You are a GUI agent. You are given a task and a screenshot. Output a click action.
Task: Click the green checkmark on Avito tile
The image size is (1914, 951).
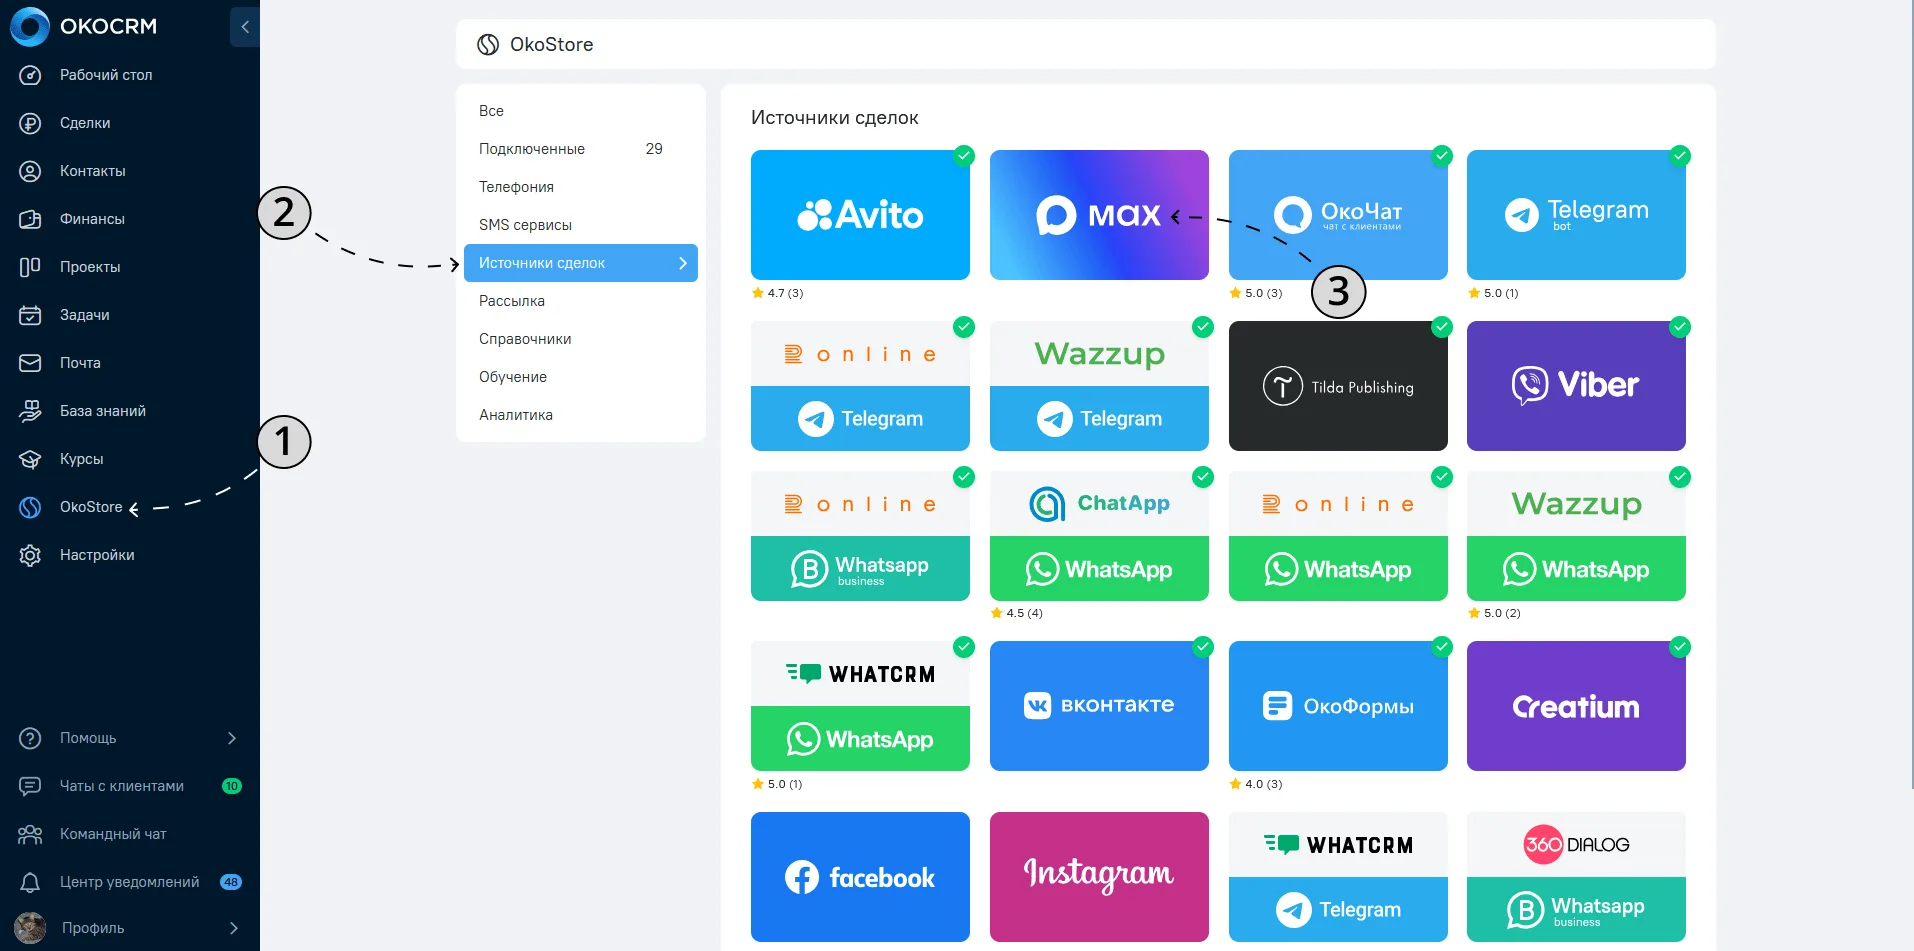click(964, 155)
